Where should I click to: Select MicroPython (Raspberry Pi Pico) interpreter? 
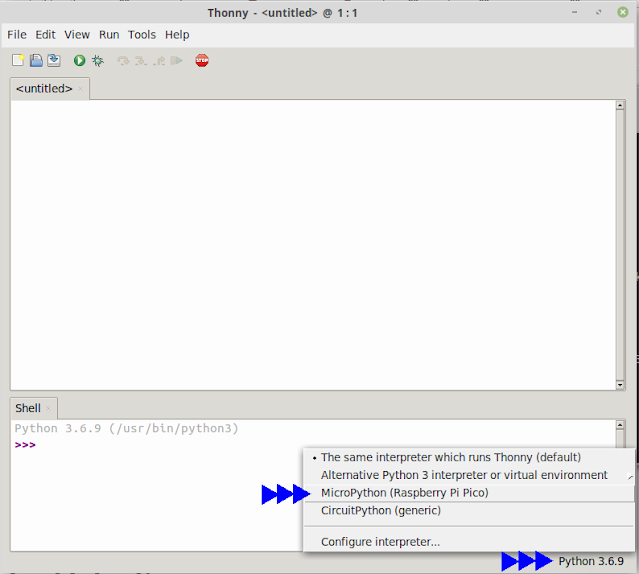pyautogui.click(x=469, y=493)
